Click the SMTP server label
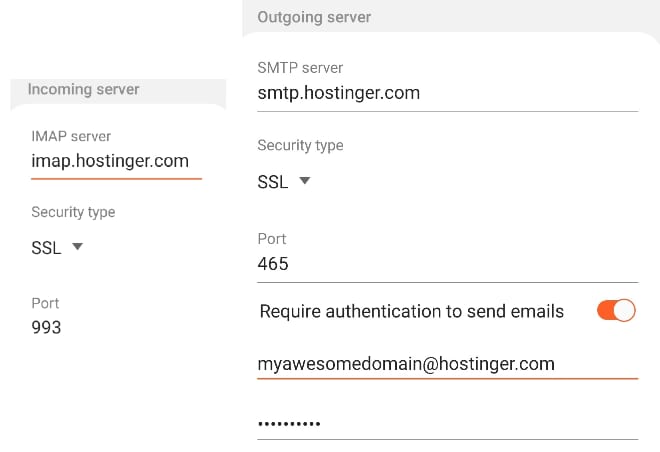Viewport: 660px width, 452px height. click(x=300, y=68)
